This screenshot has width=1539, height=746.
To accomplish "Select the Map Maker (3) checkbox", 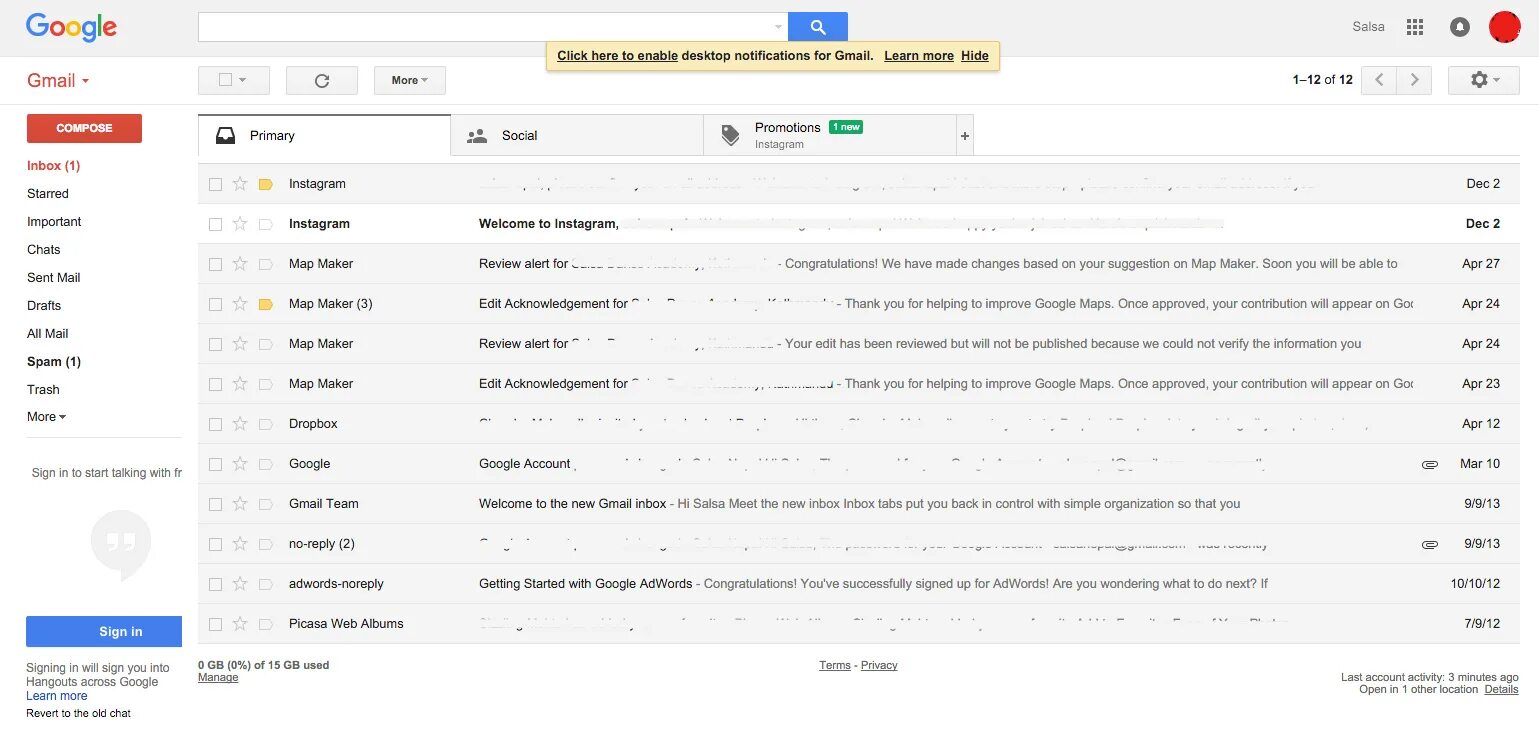I will click(x=215, y=304).
